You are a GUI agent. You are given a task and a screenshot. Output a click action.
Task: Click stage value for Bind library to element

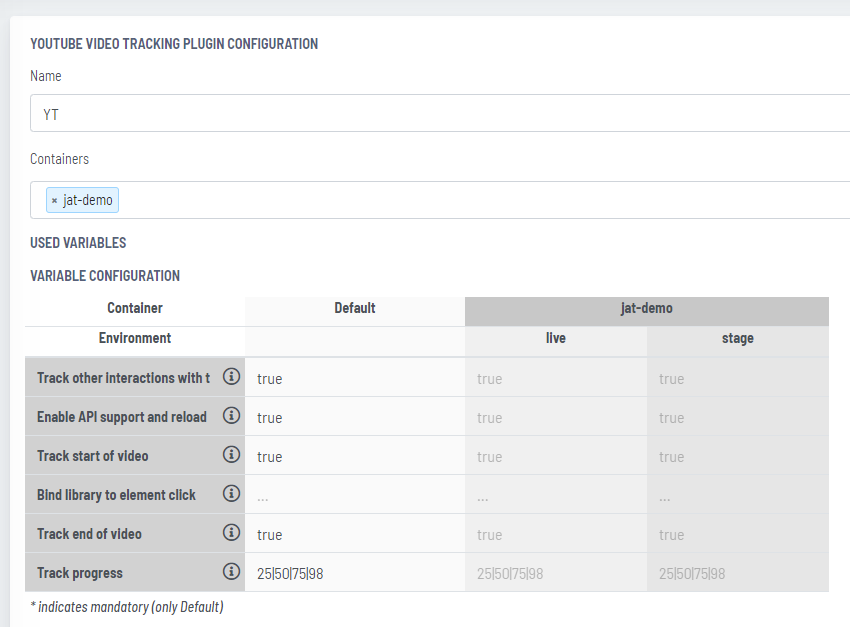738,495
